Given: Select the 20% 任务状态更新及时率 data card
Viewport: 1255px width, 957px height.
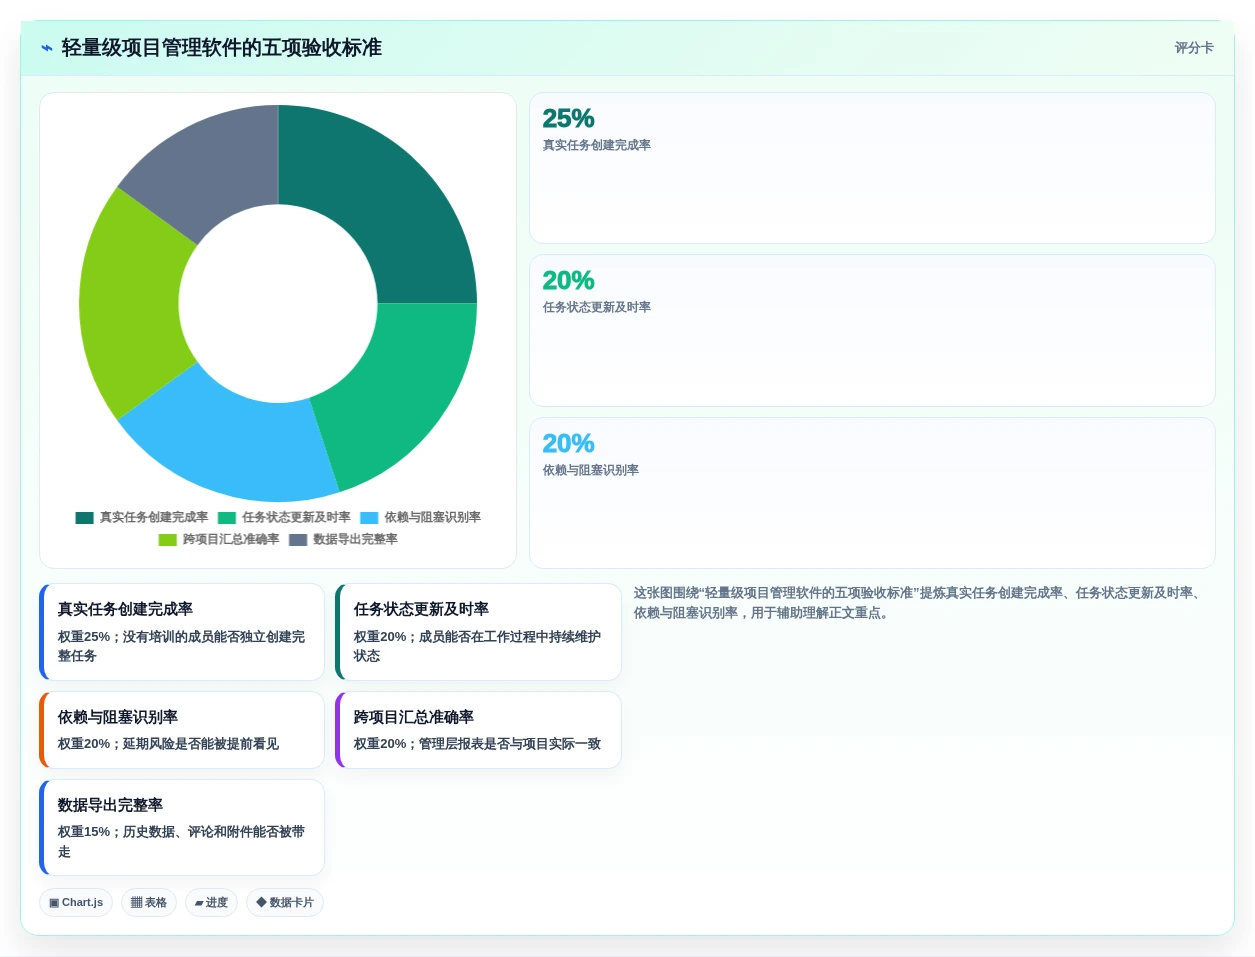Looking at the screenshot, I should point(872,330).
